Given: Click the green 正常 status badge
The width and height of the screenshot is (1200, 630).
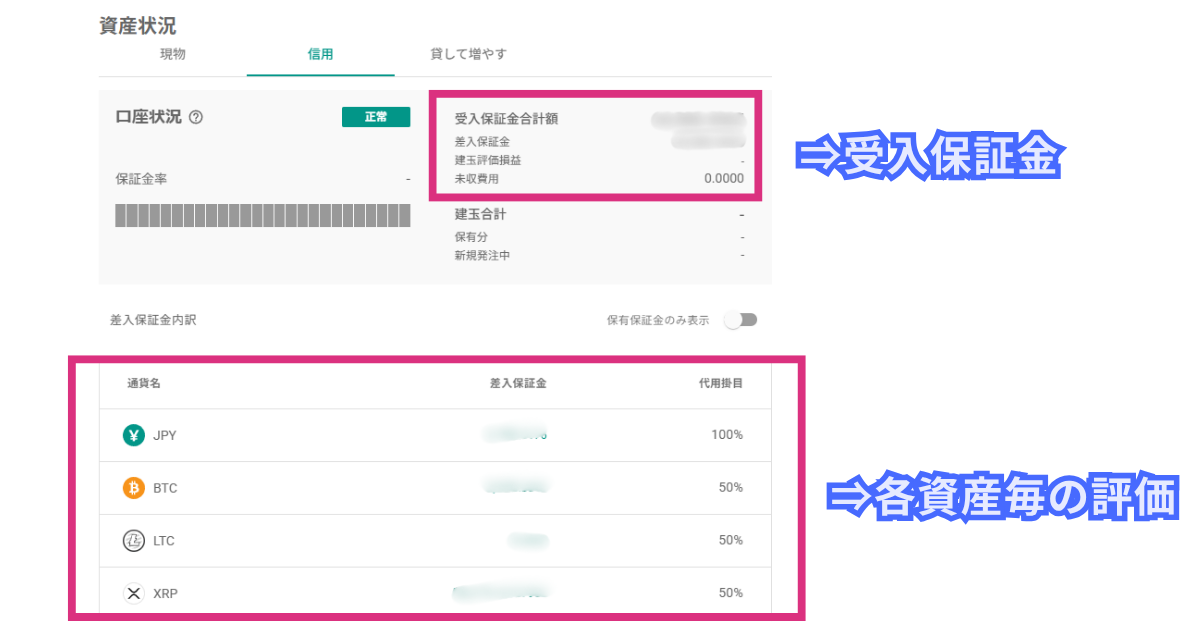Looking at the screenshot, I should click(376, 117).
